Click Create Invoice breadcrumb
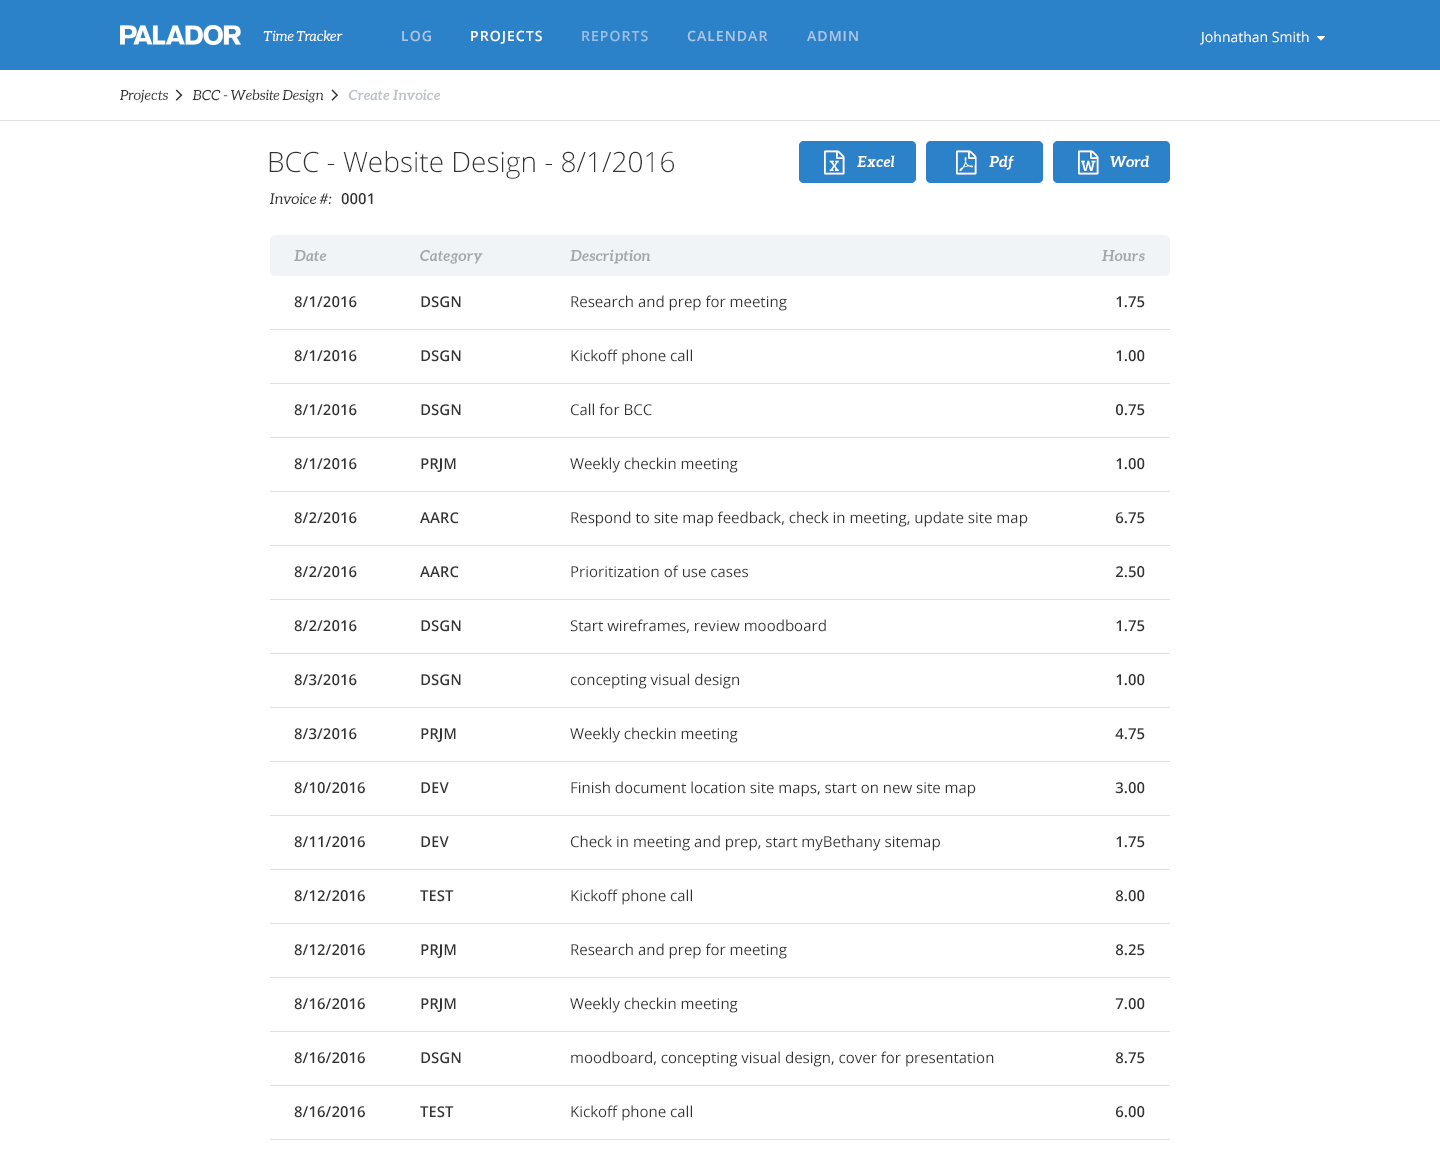The width and height of the screenshot is (1440, 1166). tap(394, 95)
